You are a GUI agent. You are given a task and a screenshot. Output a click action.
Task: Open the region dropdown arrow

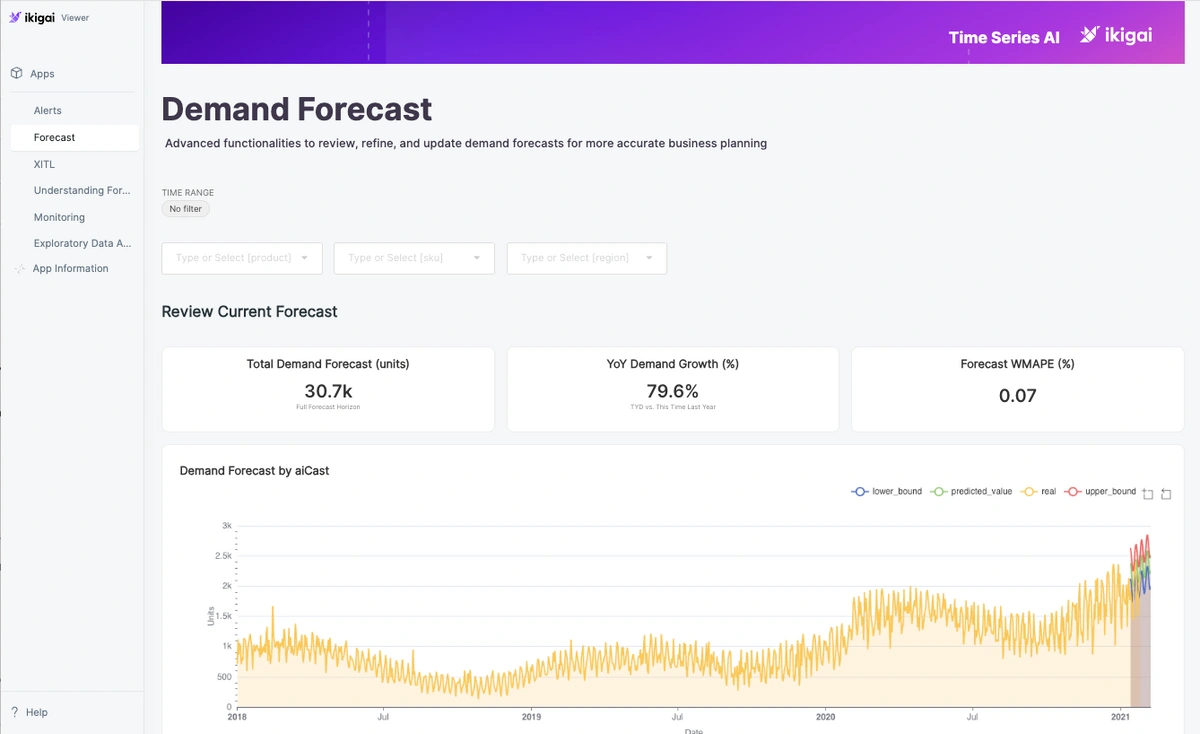pyautogui.click(x=649, y=258)
